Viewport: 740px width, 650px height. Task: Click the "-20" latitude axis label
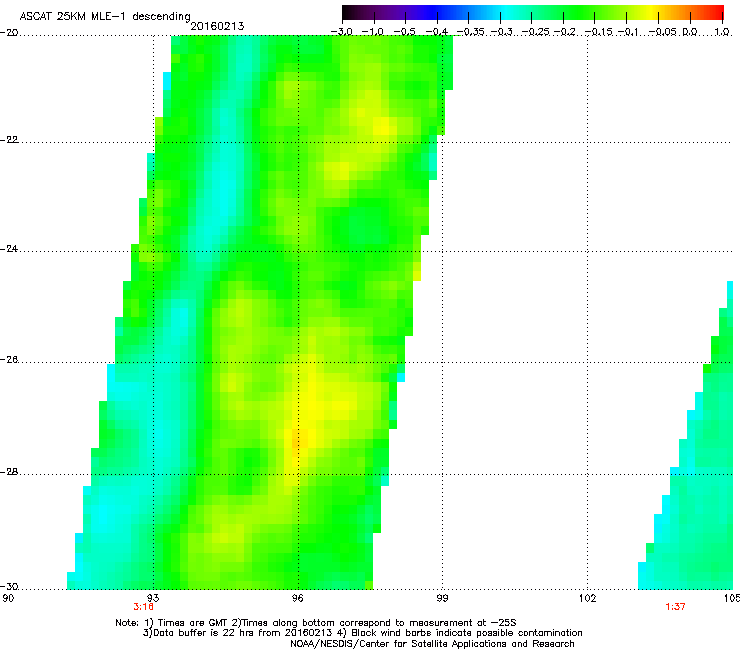[x=9, y=33]
